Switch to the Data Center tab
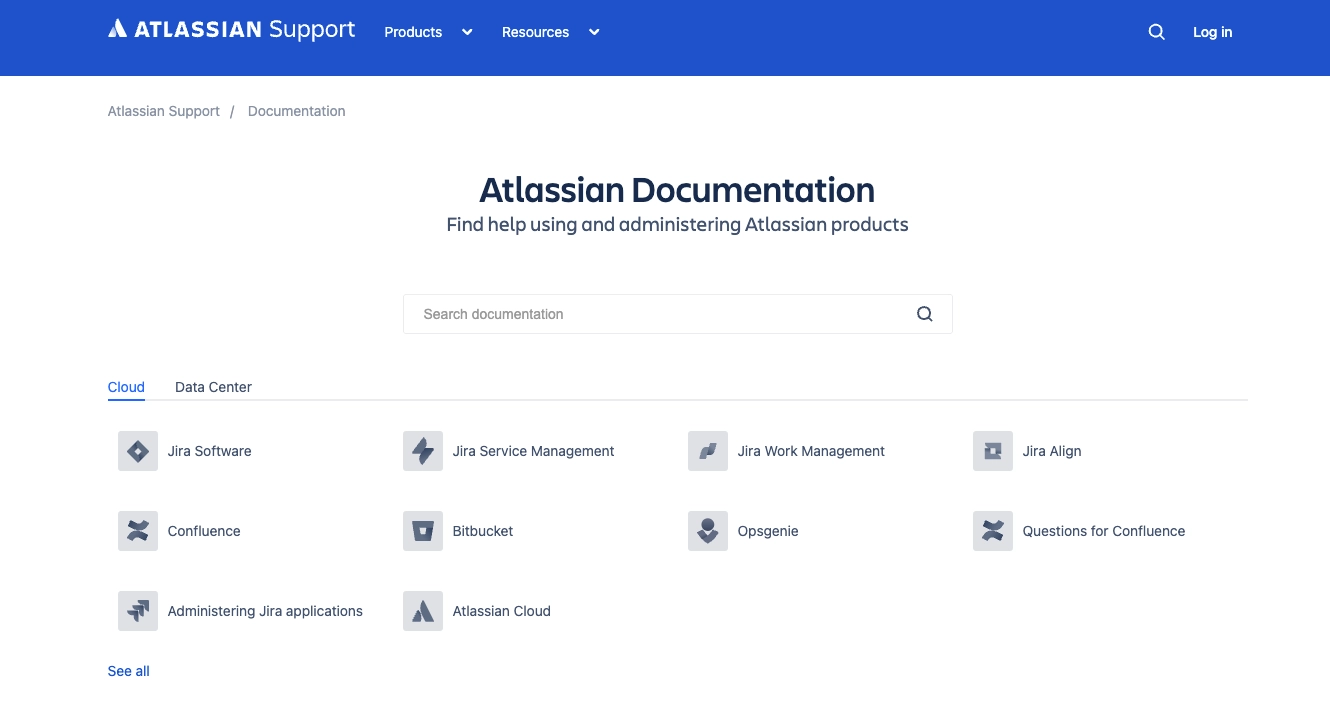1330x711 pixels. 213,387
